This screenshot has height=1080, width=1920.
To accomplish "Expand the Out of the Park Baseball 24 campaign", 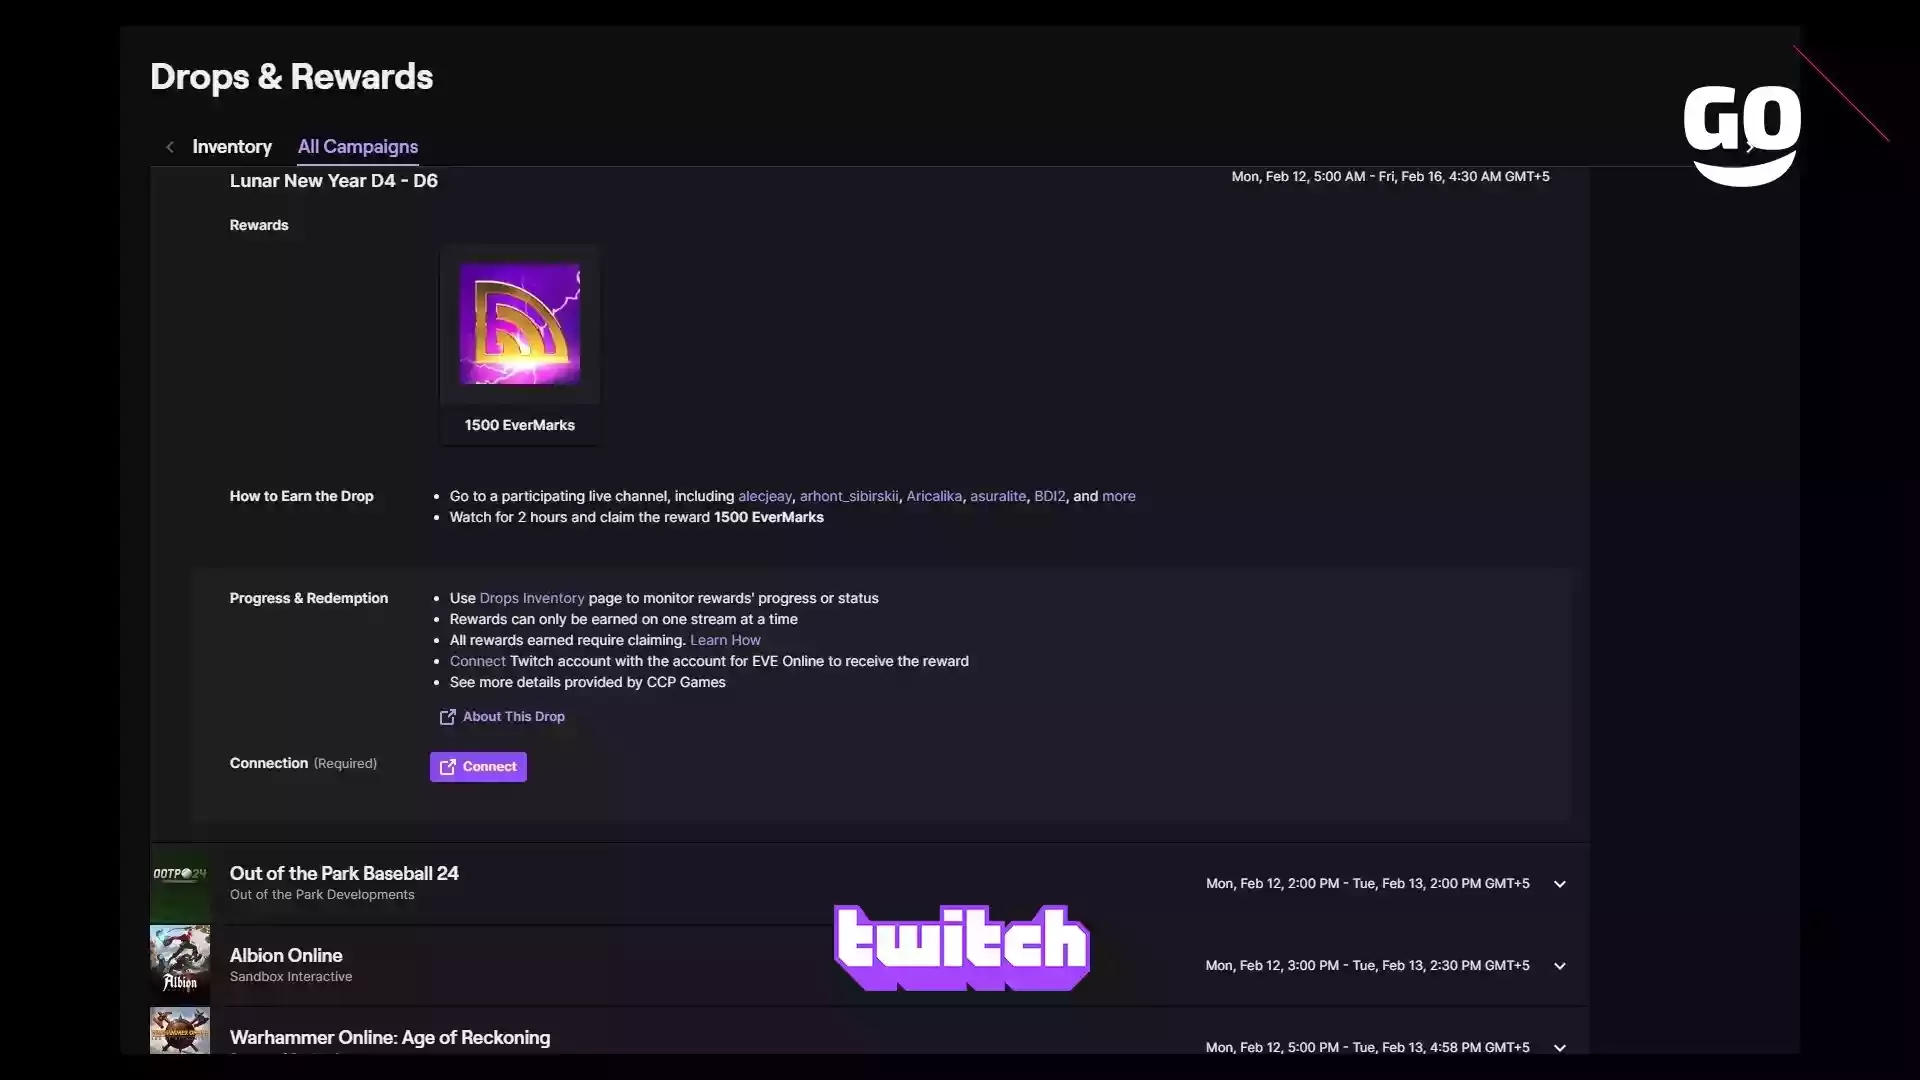I will pos(1559,884).
